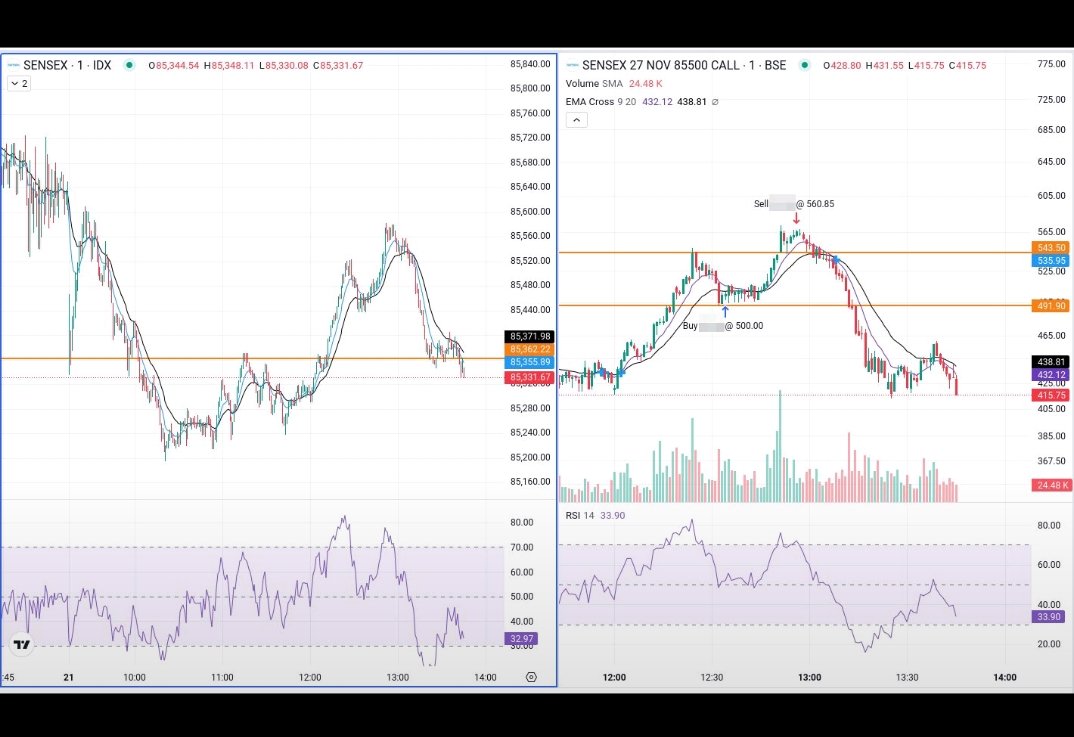Click the green market status dot on SENSEX IDX chart
1074x737 pixels.
[x=129, y=65]
